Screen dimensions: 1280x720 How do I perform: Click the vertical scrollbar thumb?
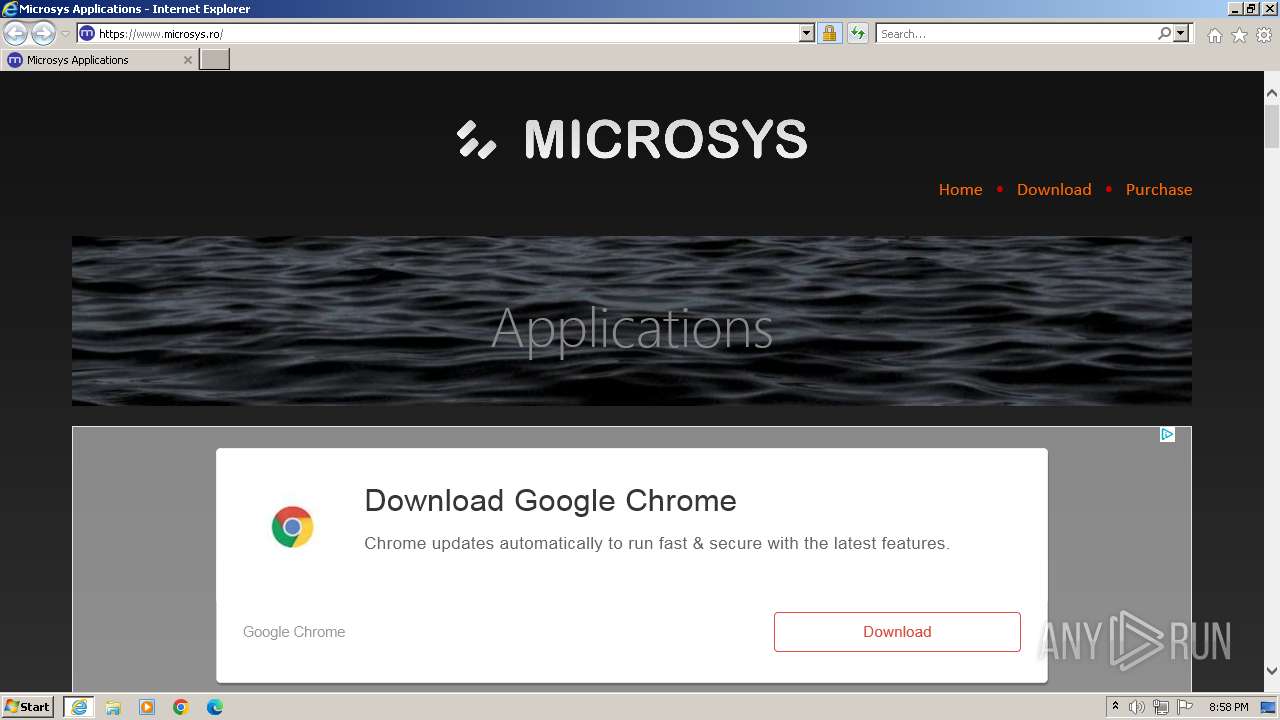click(x=1272, y=127)
